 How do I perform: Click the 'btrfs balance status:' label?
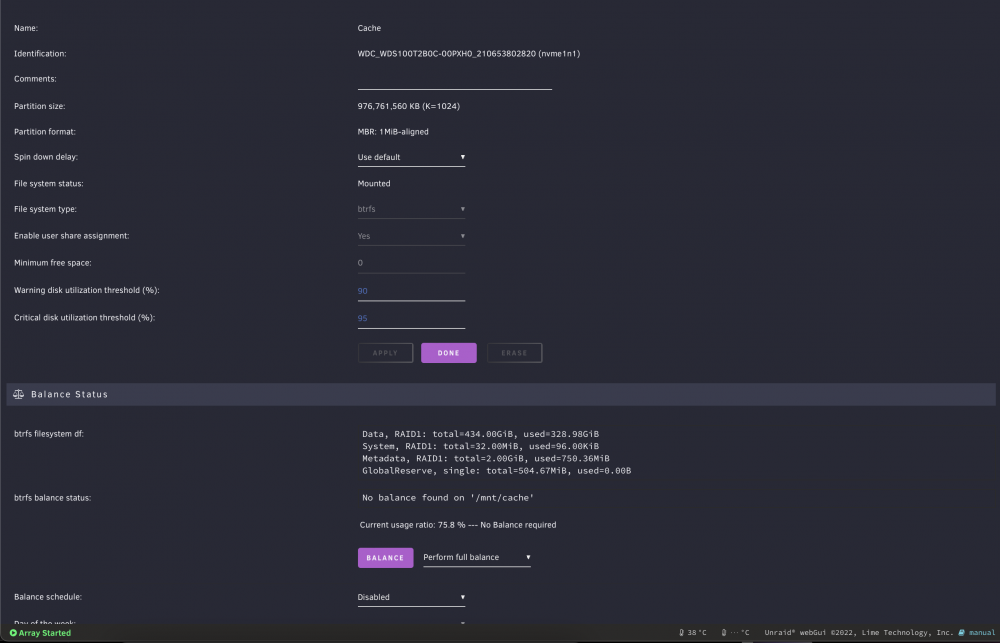(x=52, y=498)
